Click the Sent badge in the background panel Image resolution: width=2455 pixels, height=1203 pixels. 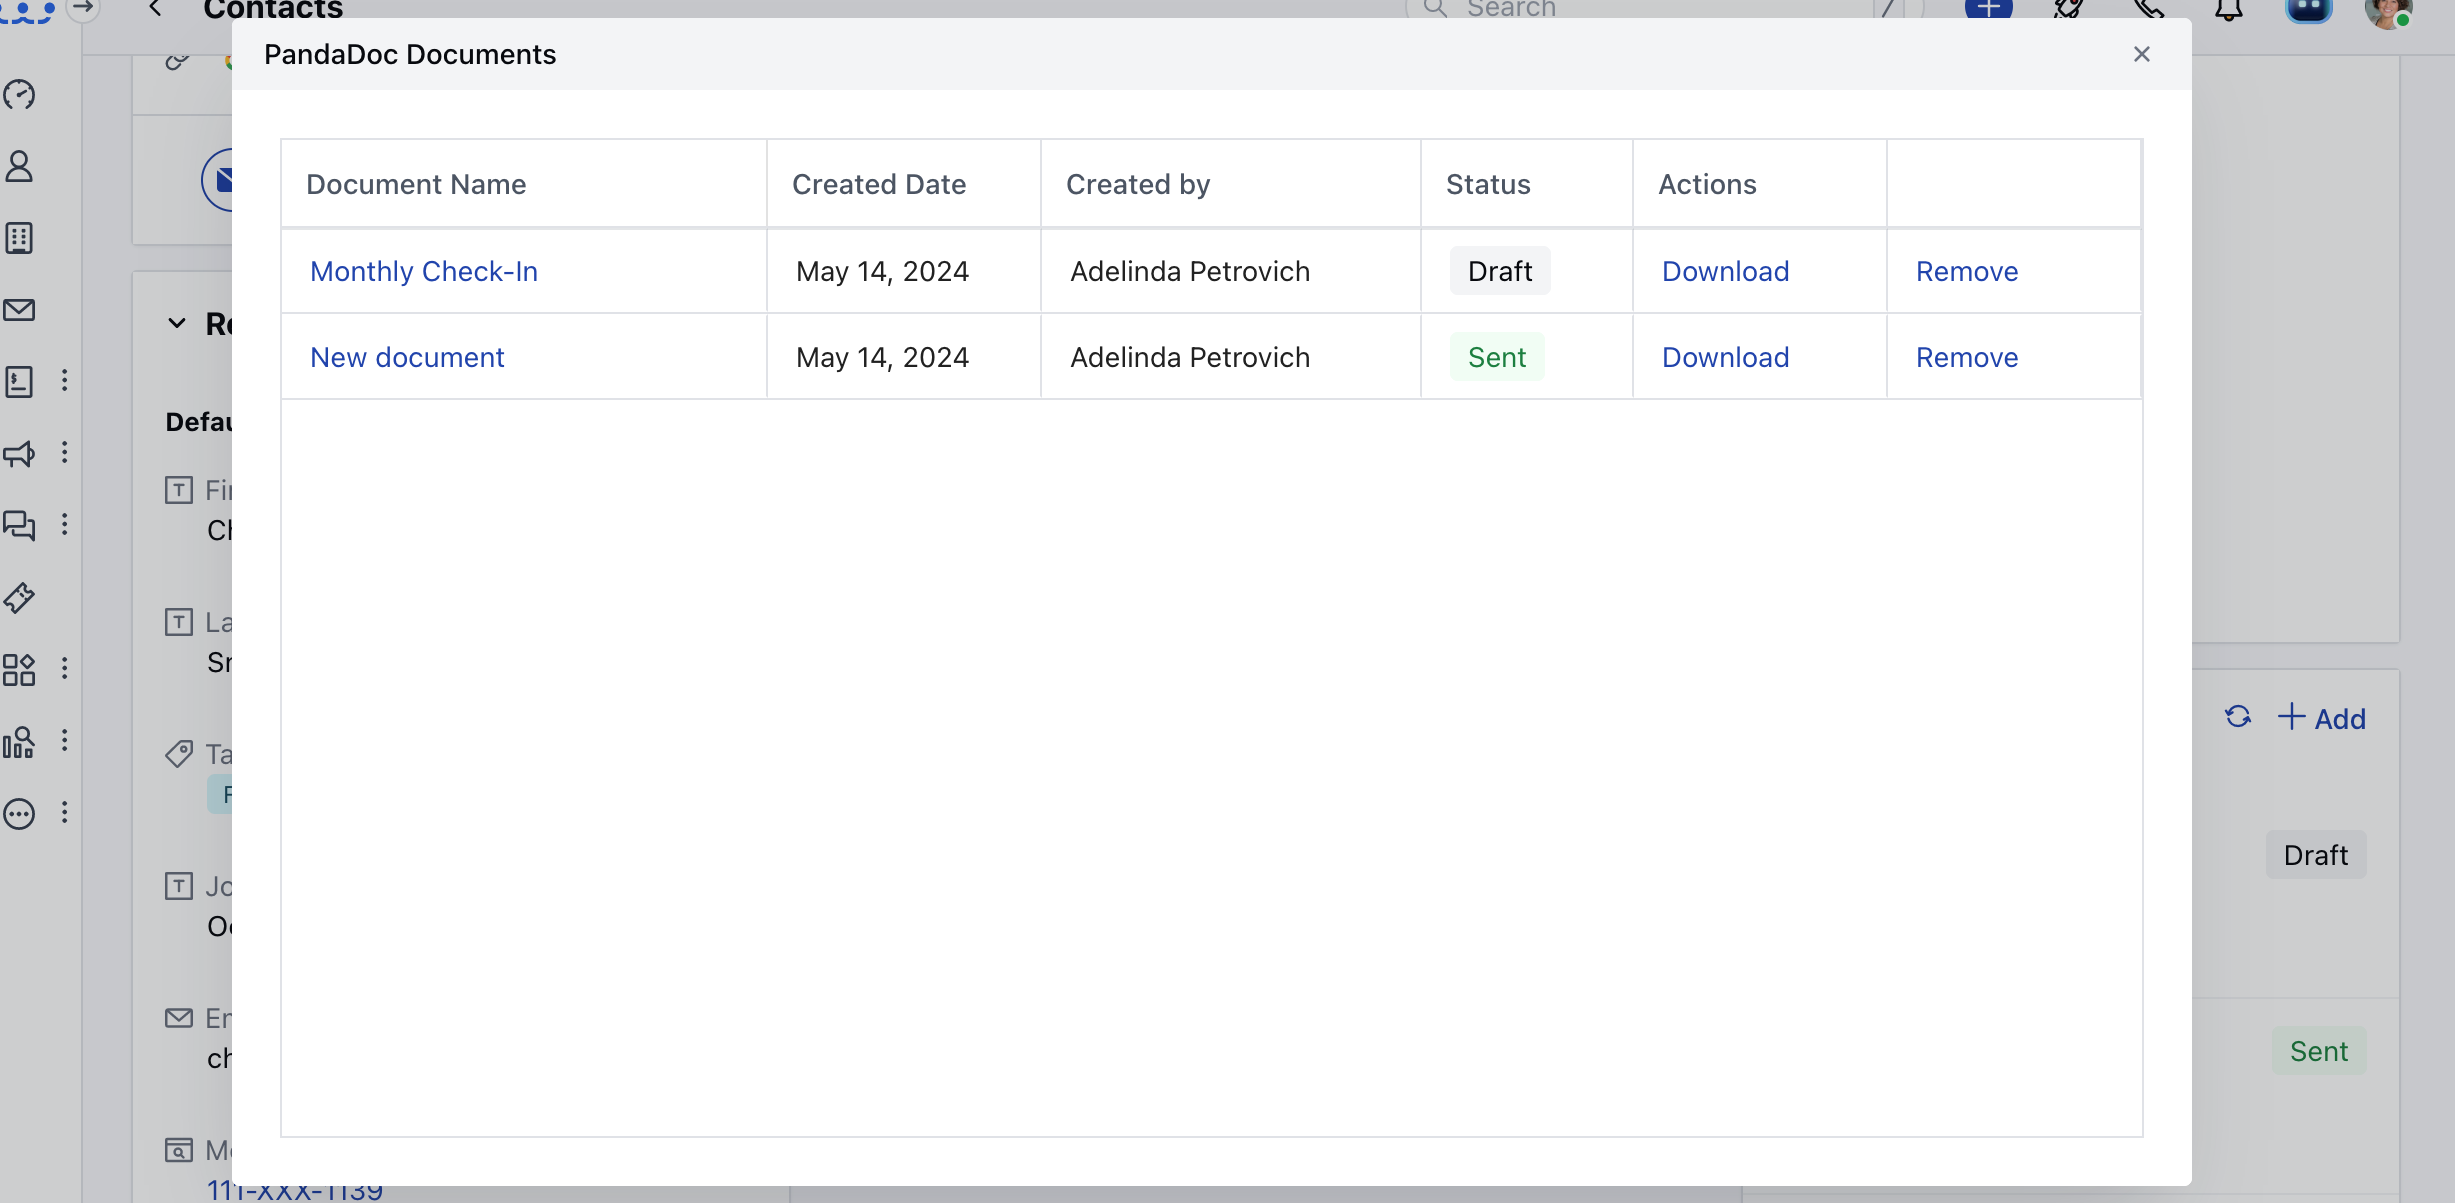[x=2319, y=1051]
